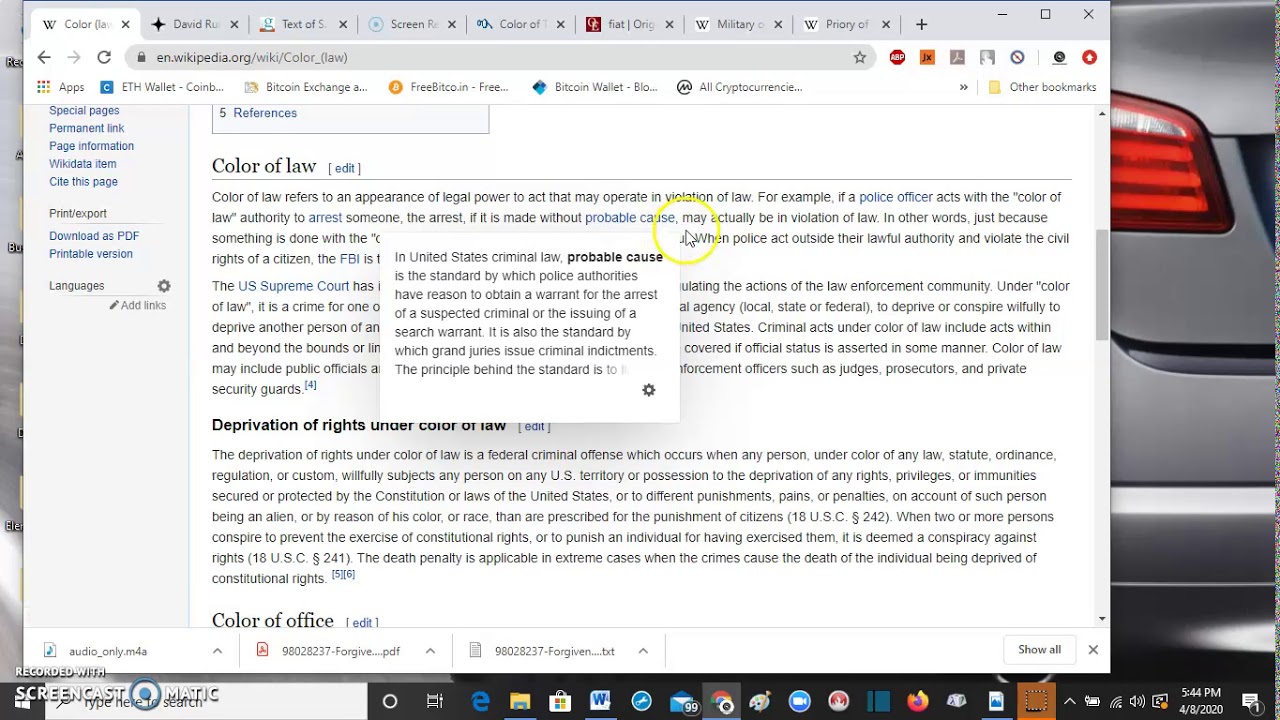Switch to the Priory of tab
Viewport: 1280px width, 720px height.
pyautogui.click(x=845, y=24)
